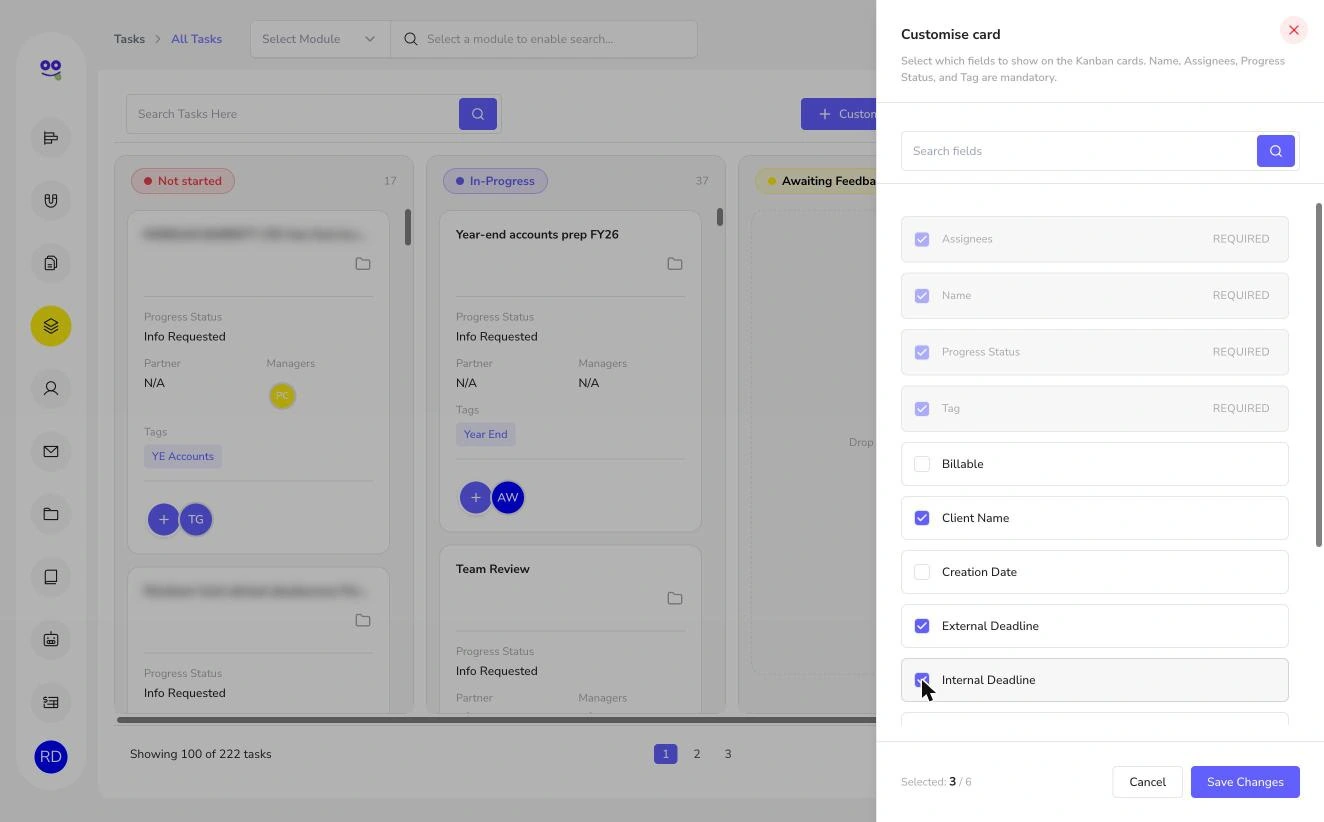Go to page 3 of tasks

tap(728, 754)
